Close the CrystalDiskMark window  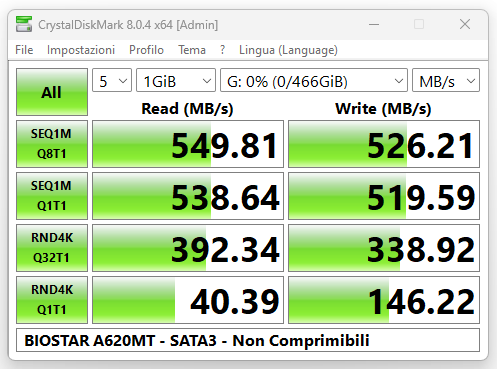pos(465,24)
